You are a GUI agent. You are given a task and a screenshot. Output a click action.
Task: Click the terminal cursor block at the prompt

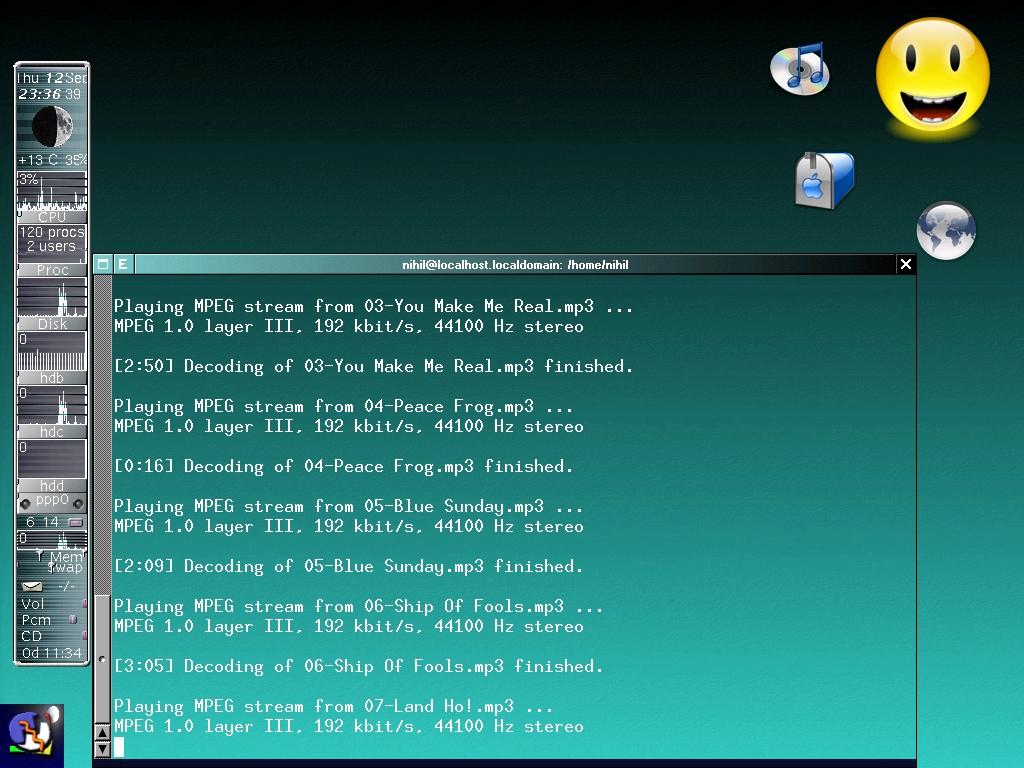coord(119,746)
